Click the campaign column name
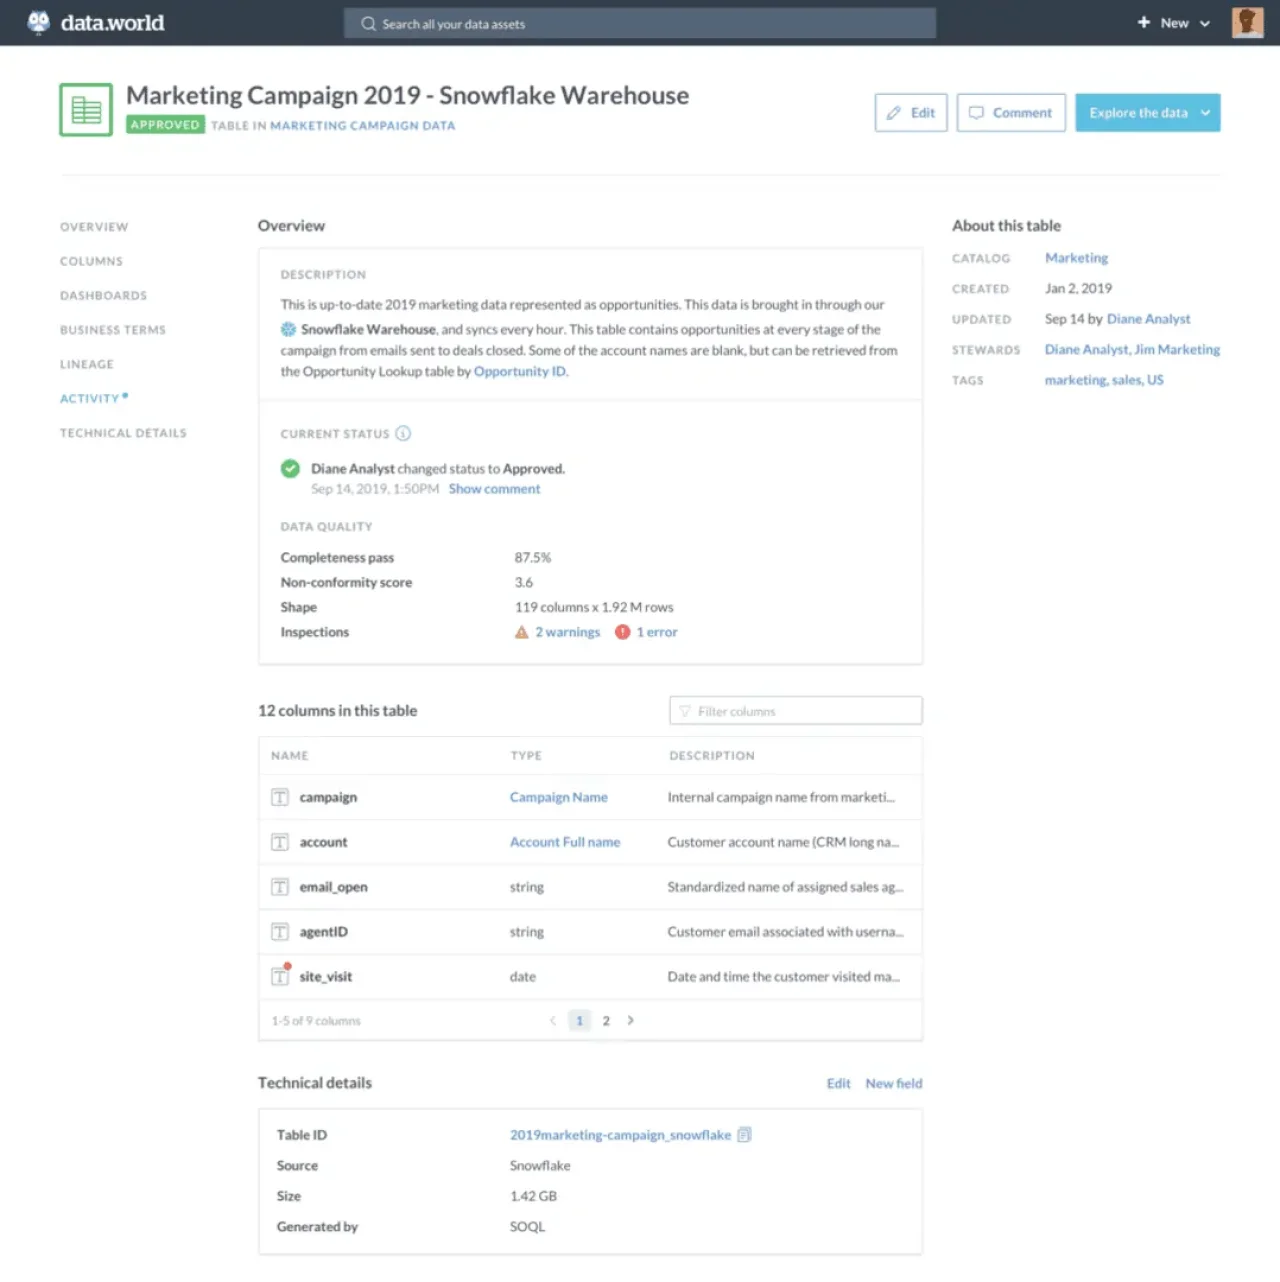Screen dimensions: 1280x1282 pos(328,797)
